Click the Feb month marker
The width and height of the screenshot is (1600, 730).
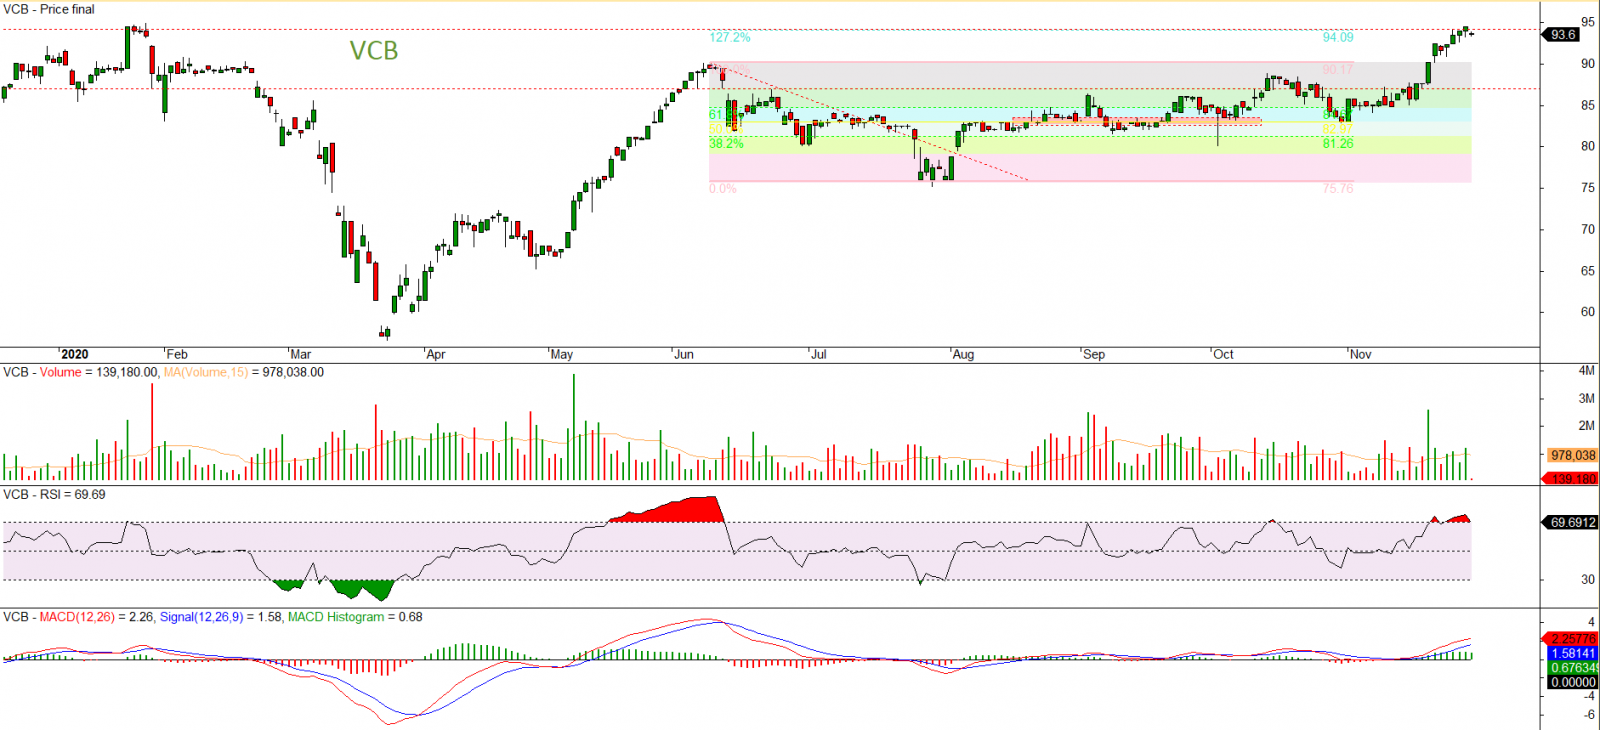point(177,354)
